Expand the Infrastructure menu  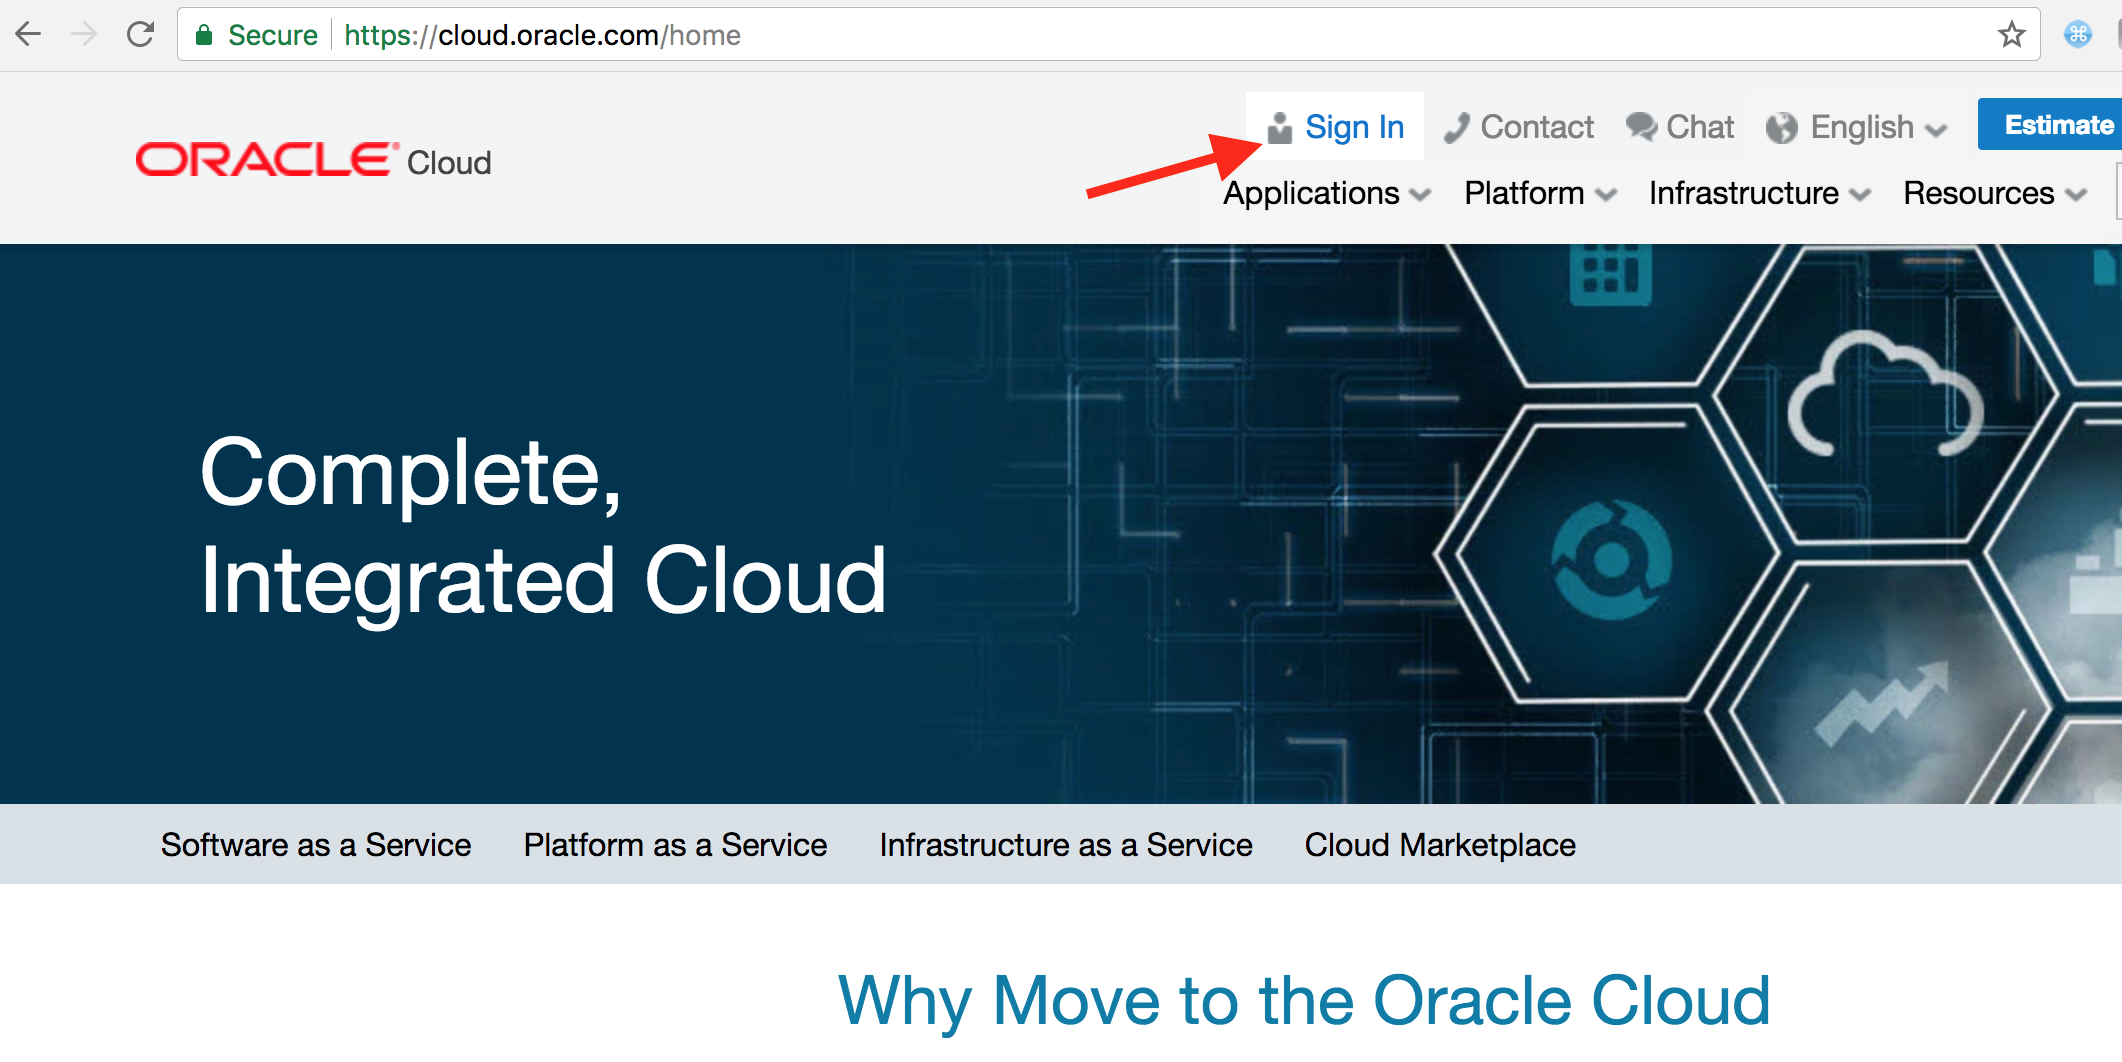point(1760,193)
